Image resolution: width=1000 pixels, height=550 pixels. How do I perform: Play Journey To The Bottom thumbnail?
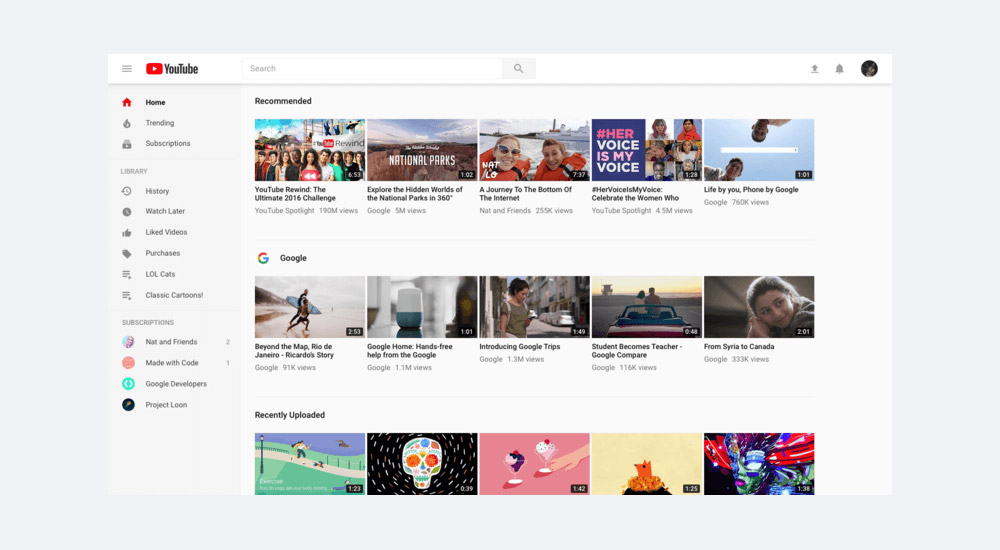tap(534, 150)
